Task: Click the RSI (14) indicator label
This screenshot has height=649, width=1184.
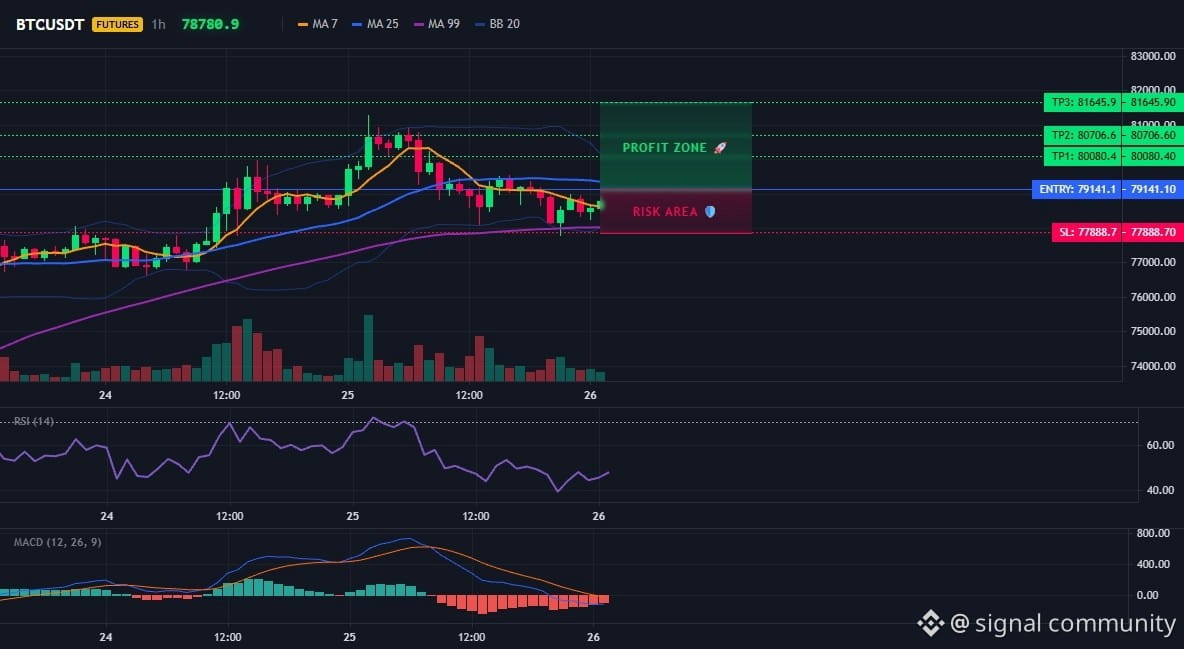Action: [x=33, y=421]
